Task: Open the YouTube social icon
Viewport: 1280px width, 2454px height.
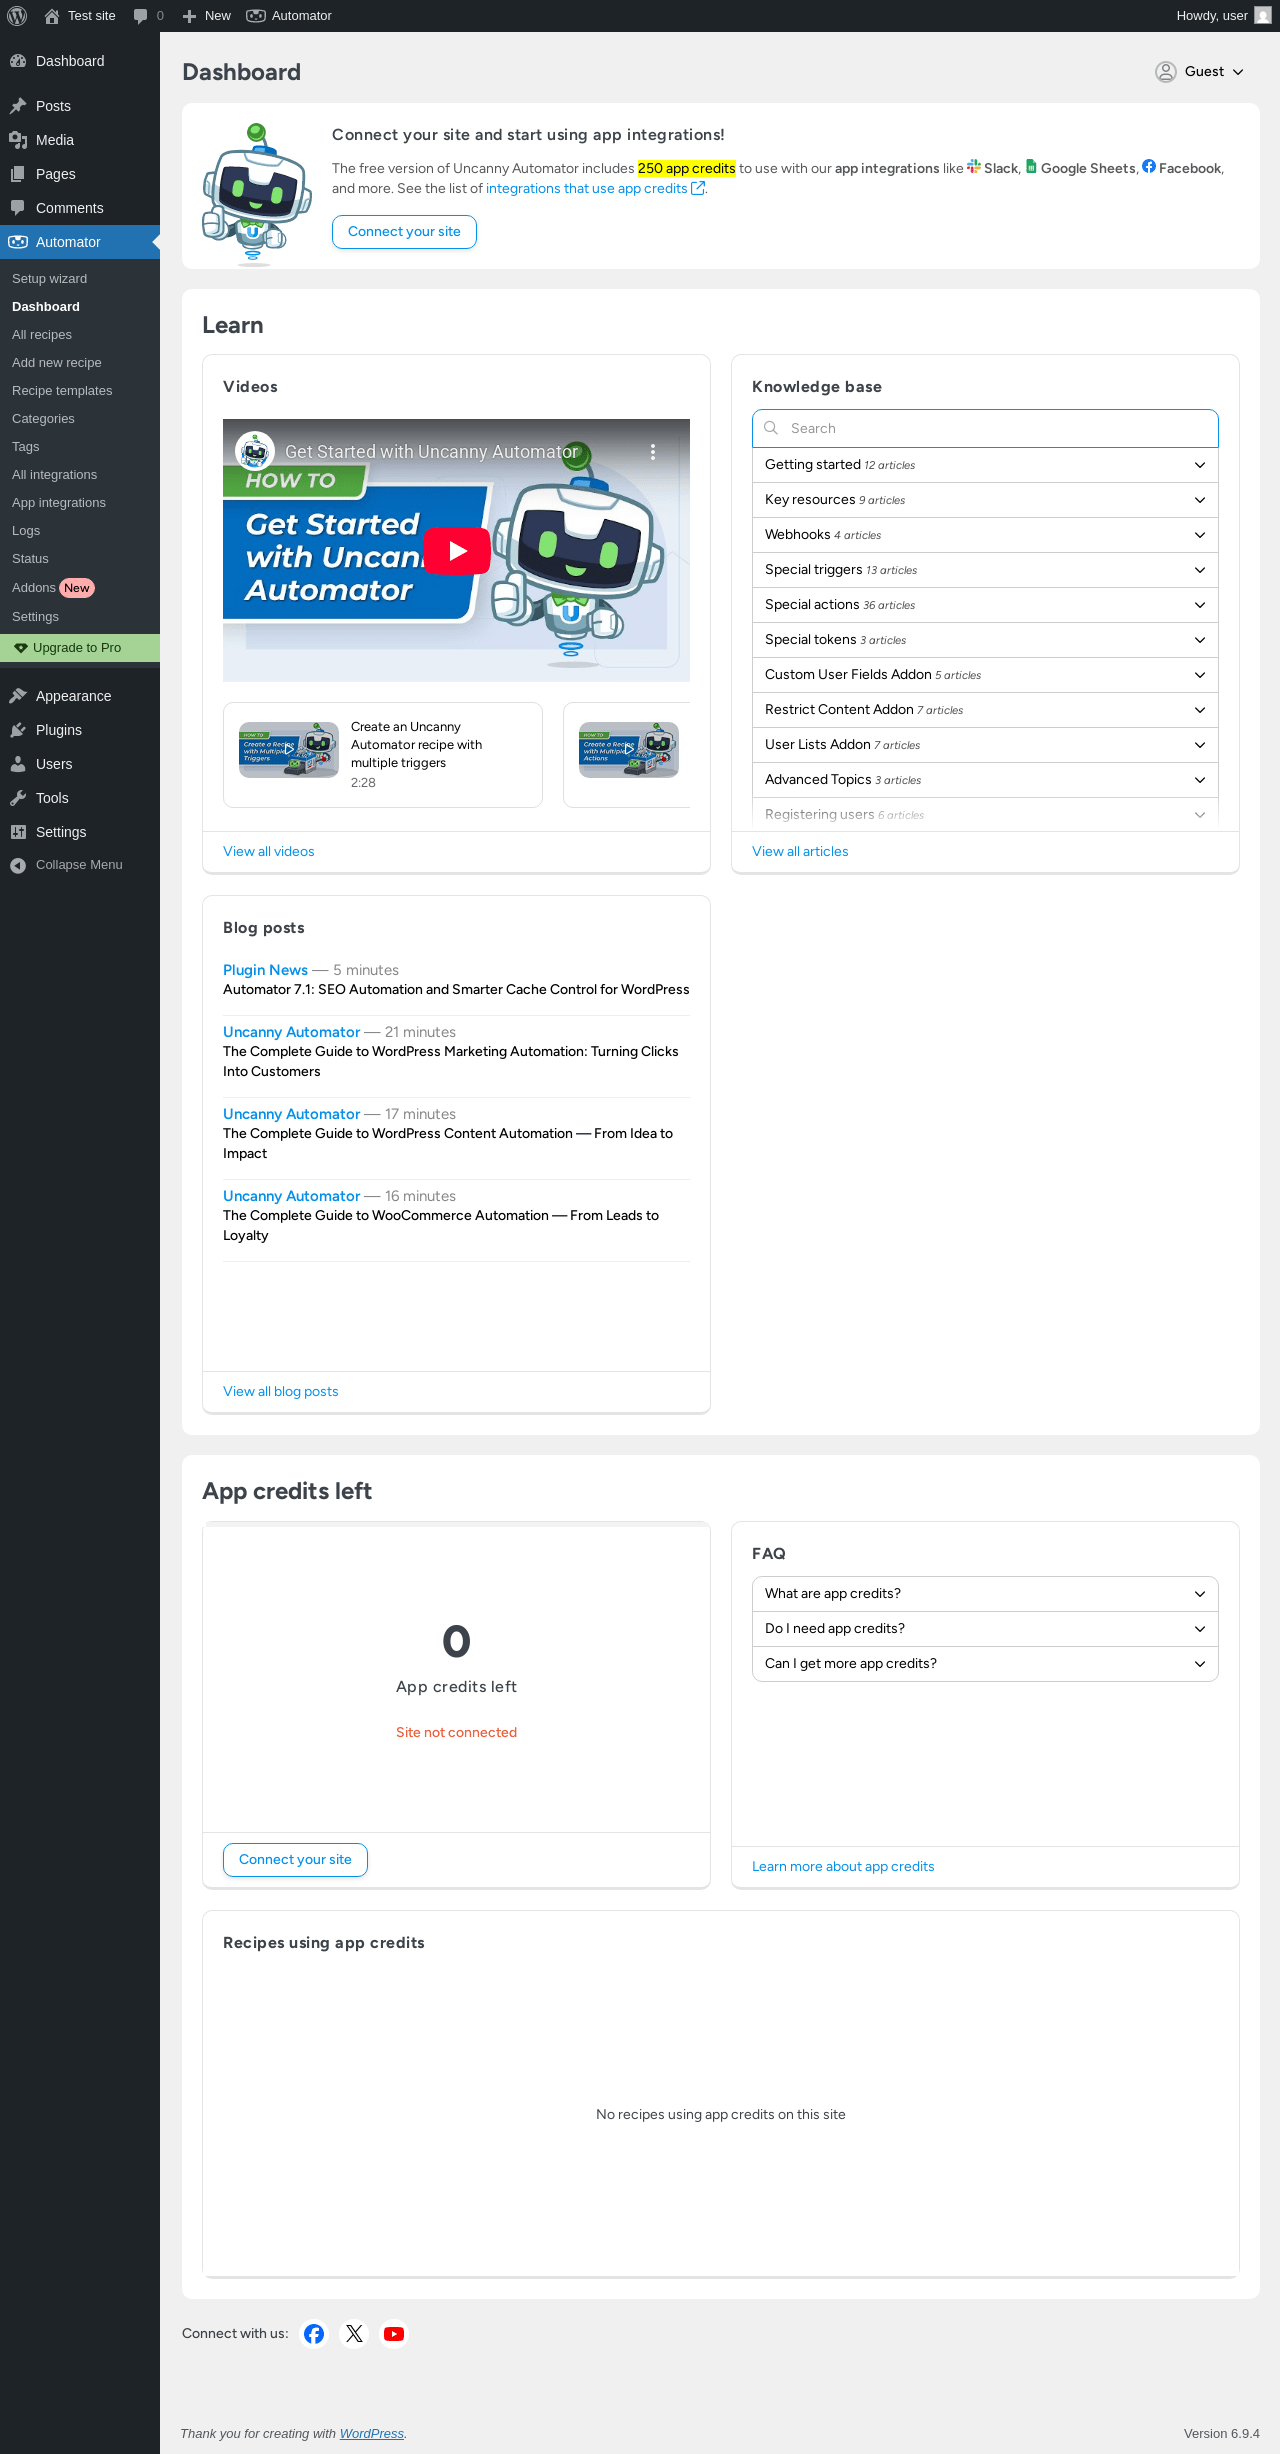Action: point(394,2334)
